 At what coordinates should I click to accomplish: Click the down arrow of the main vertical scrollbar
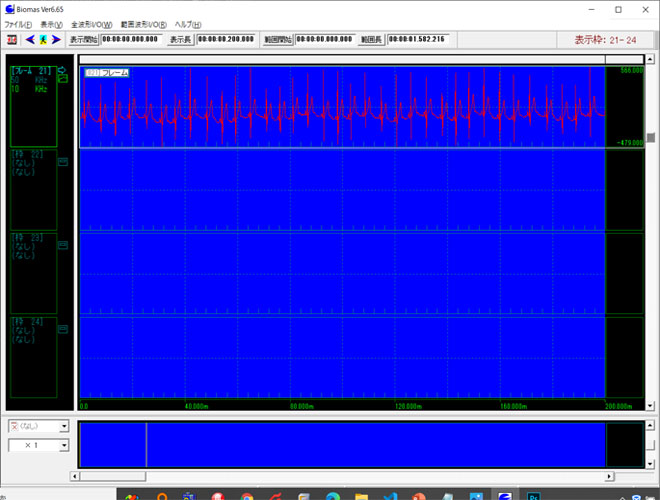[650, 406]
